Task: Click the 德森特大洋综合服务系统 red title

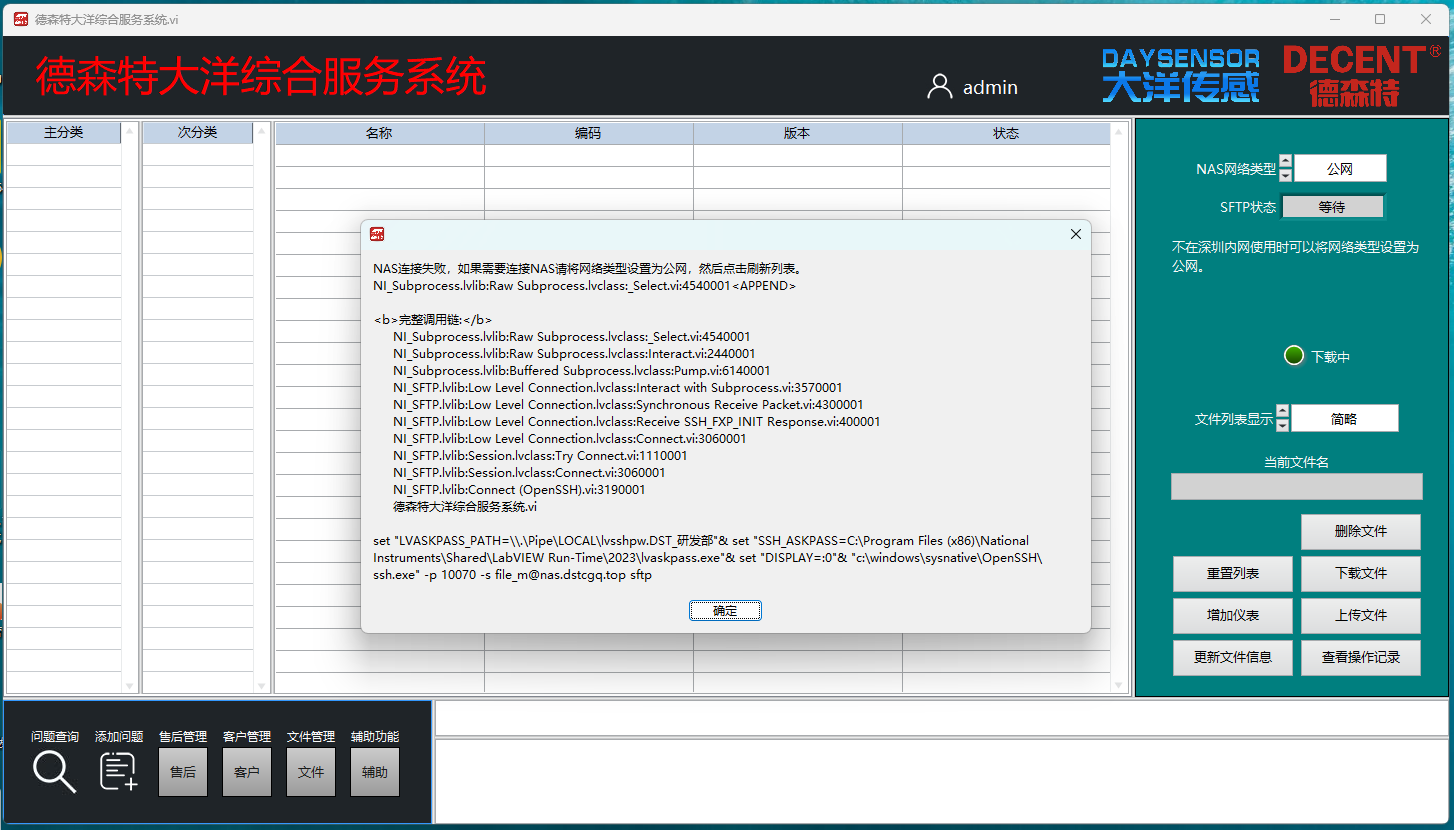Action: click(261, 77)
